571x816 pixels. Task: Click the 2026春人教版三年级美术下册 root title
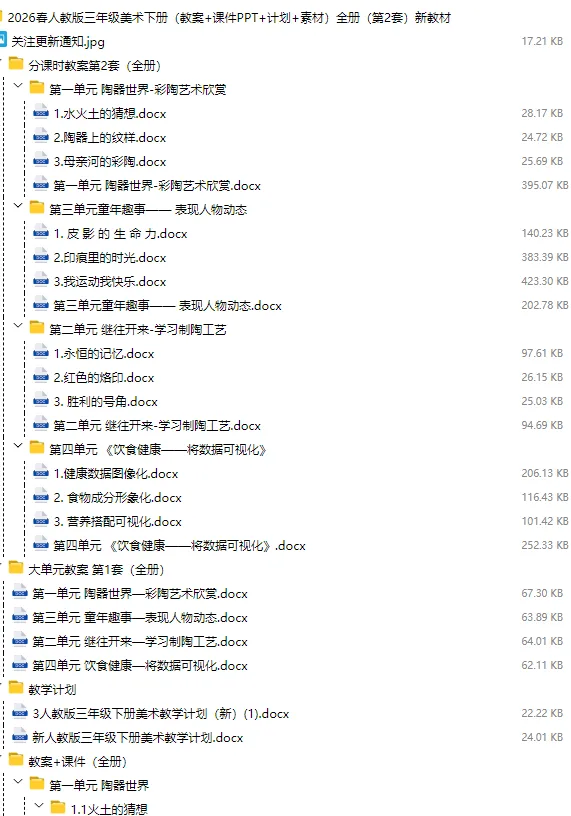[x=229, y=18]
